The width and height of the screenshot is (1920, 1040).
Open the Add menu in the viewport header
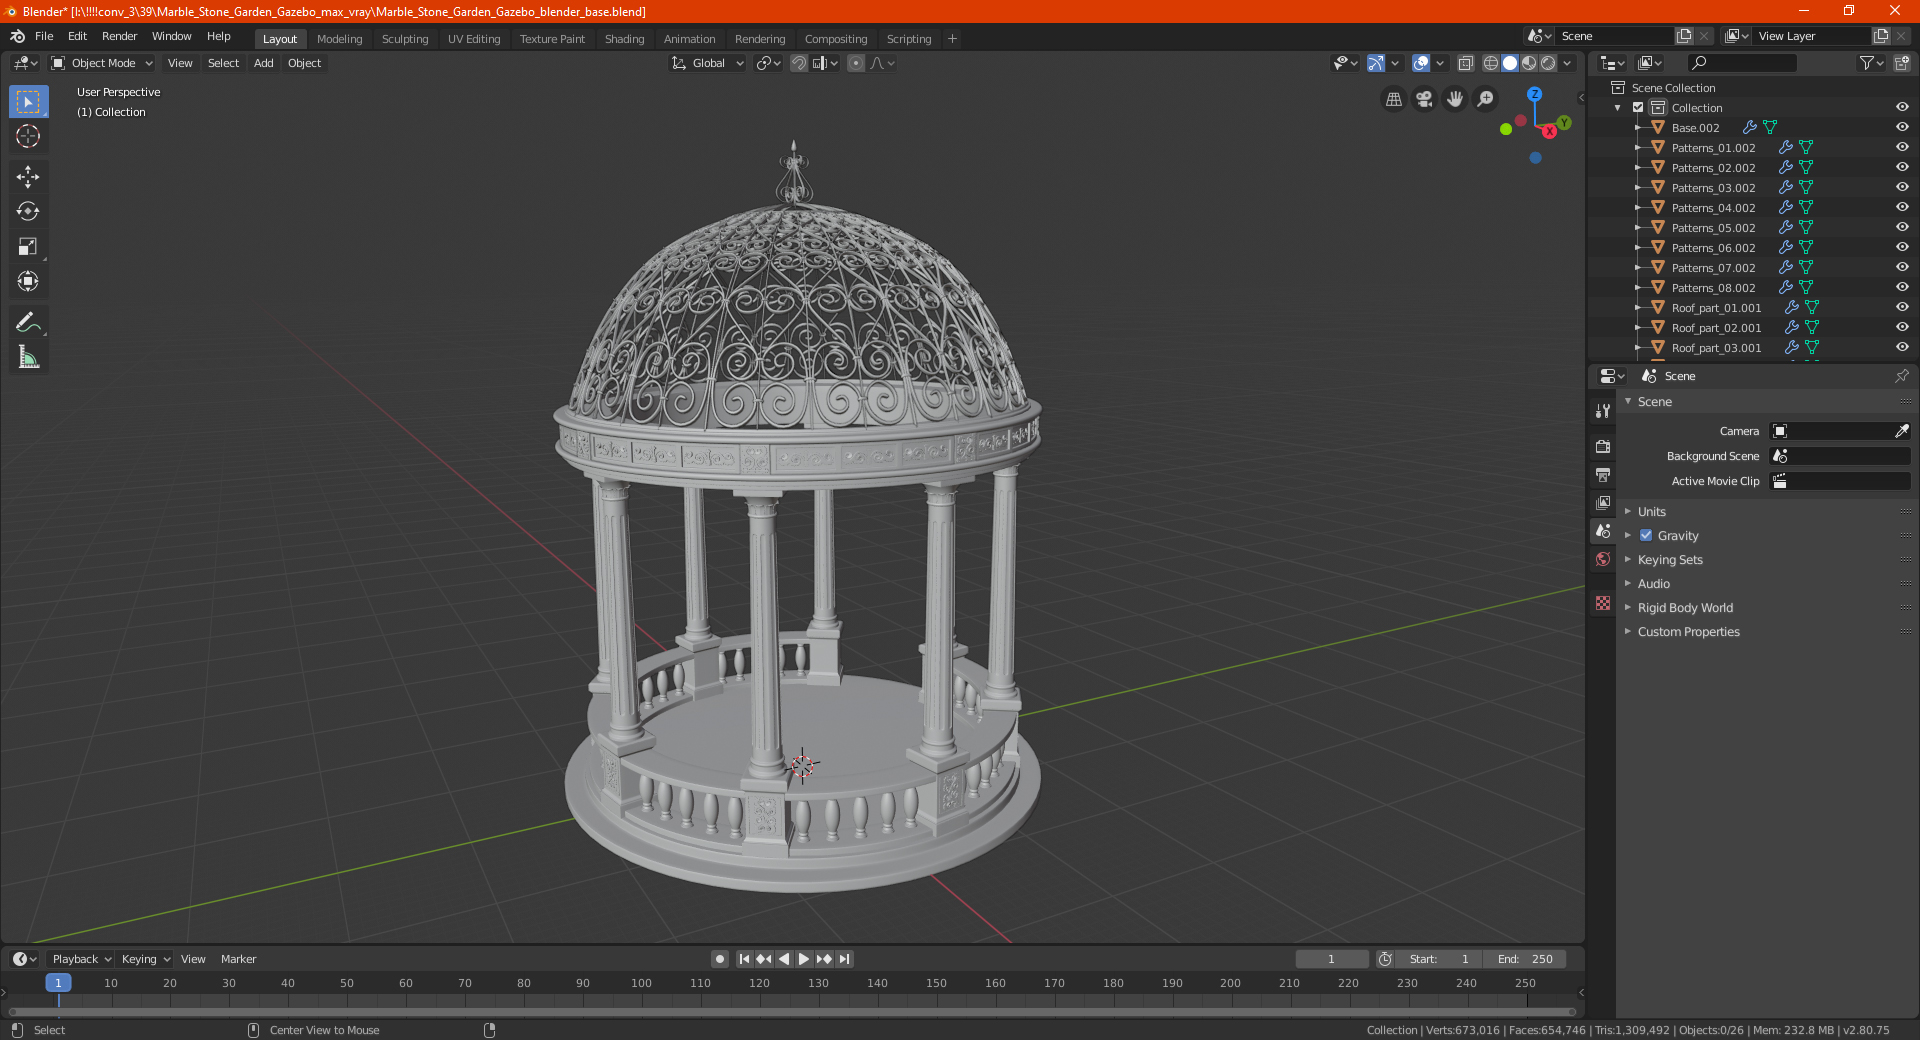[x=263, y=63]
